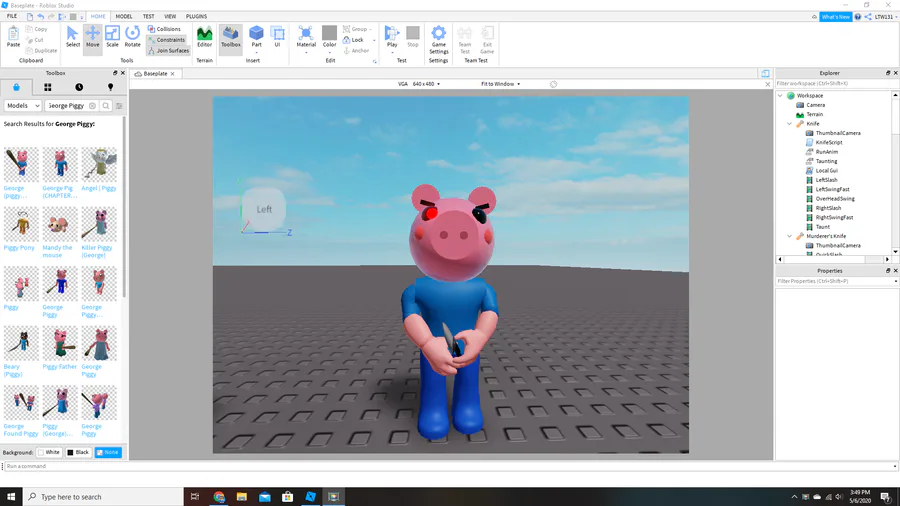The height and width of the screenshot is (506, 900).
Task: Select the Angel | Piggy model thumbnail
Action: point(99,164)
